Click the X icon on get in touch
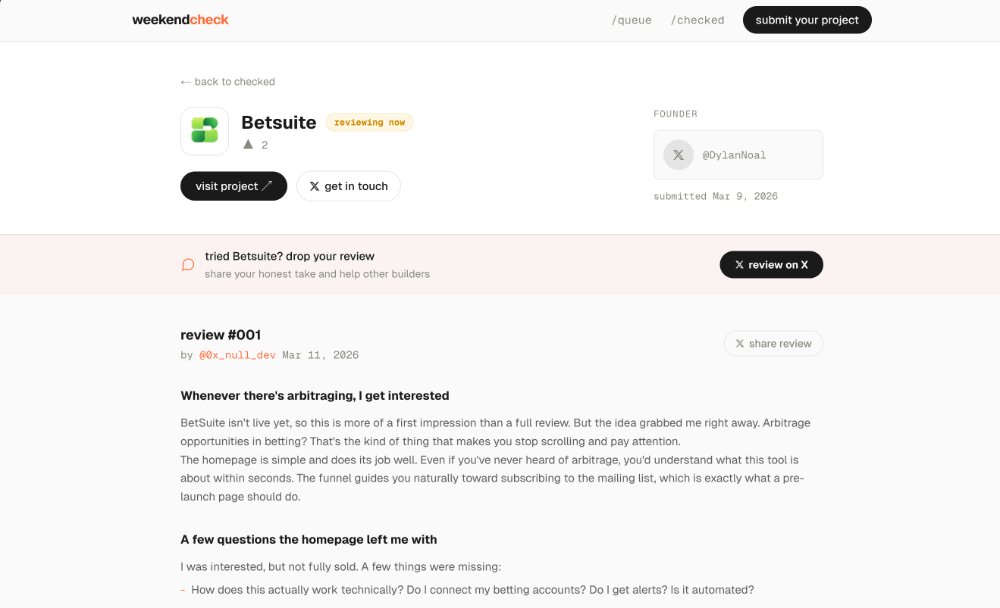 pyautogui.click(x=314, y=186)
